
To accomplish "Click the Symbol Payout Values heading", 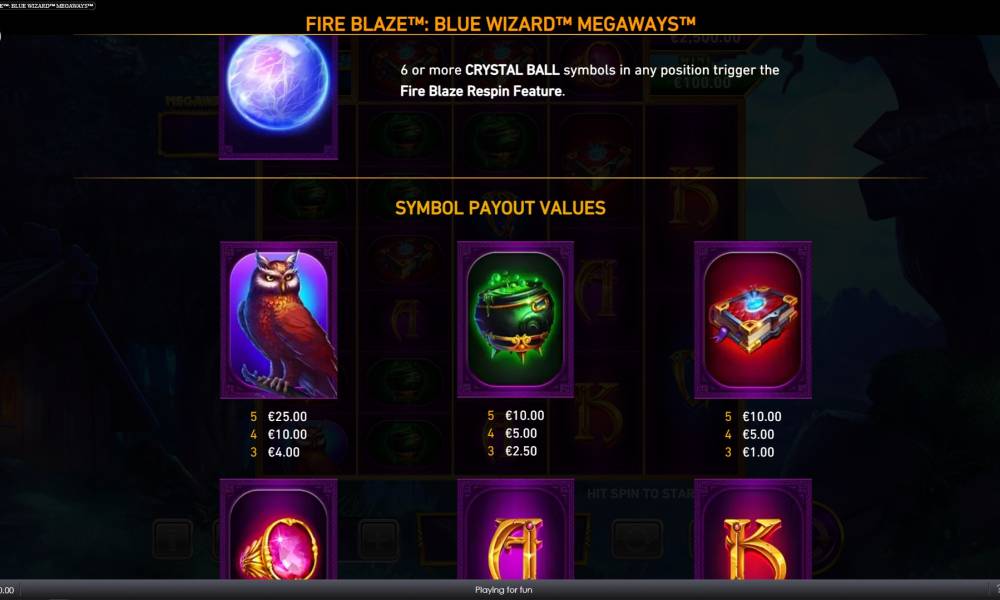I will click(500, 208).
